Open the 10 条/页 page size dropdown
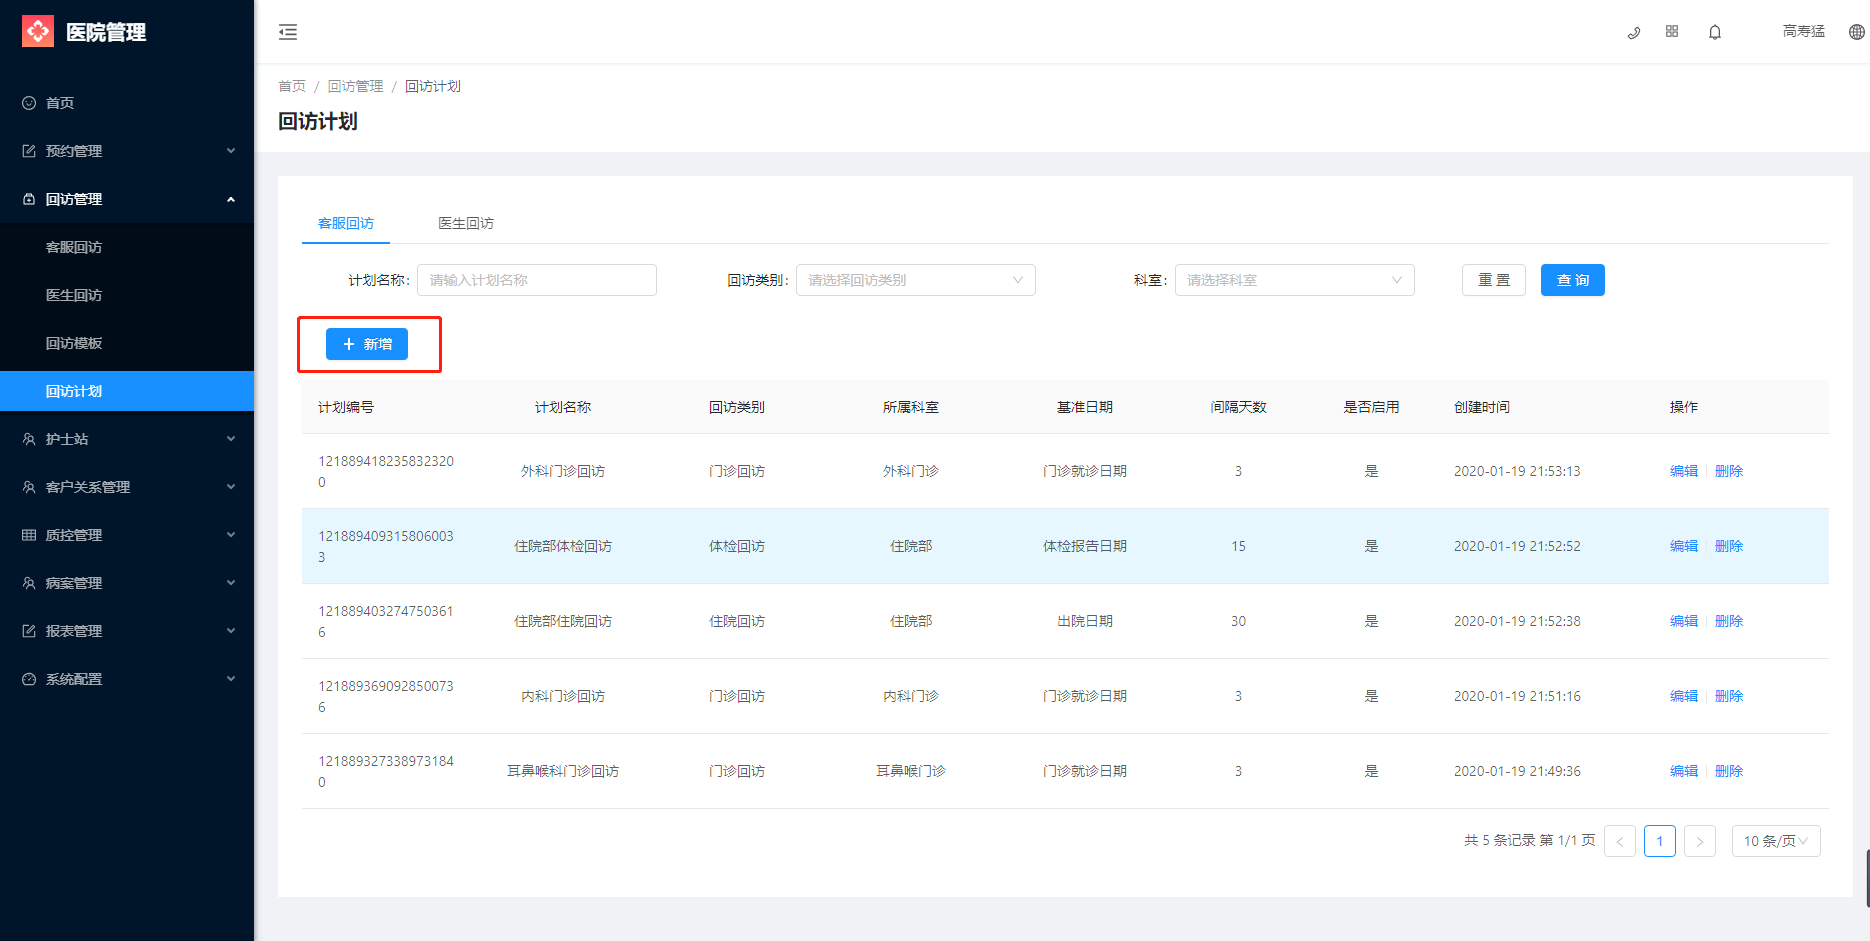The image size is (1870, 941). (1776, 841)
